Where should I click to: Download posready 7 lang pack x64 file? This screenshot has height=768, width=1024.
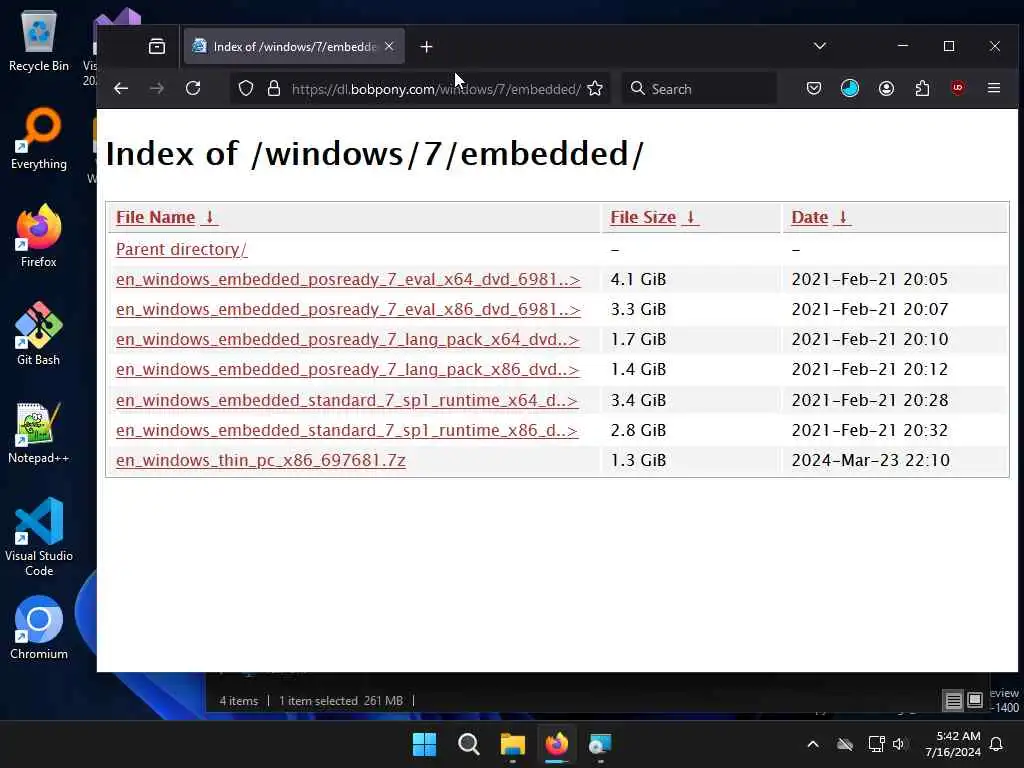coord(347,340)
